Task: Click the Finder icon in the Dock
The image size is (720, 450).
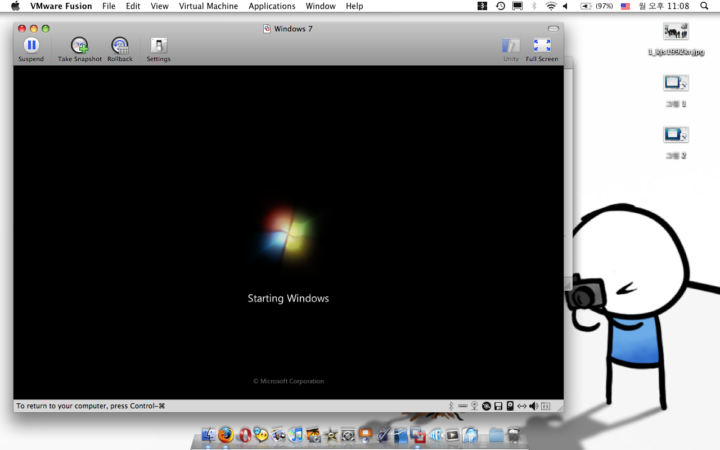Action: [208, 434]
